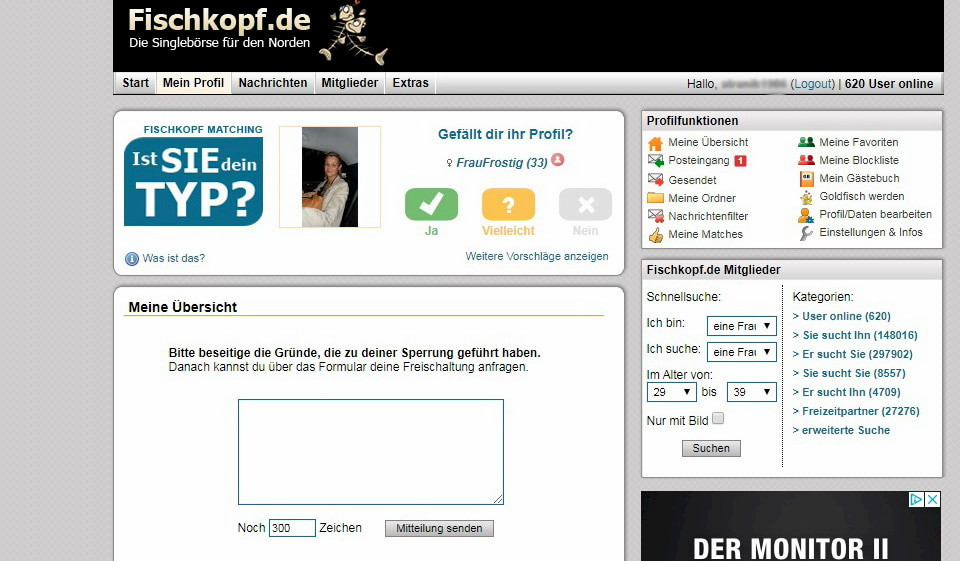Click the Meine Übersicht house icon
This screenshot has height=561, width=960.
coord(656,143)
